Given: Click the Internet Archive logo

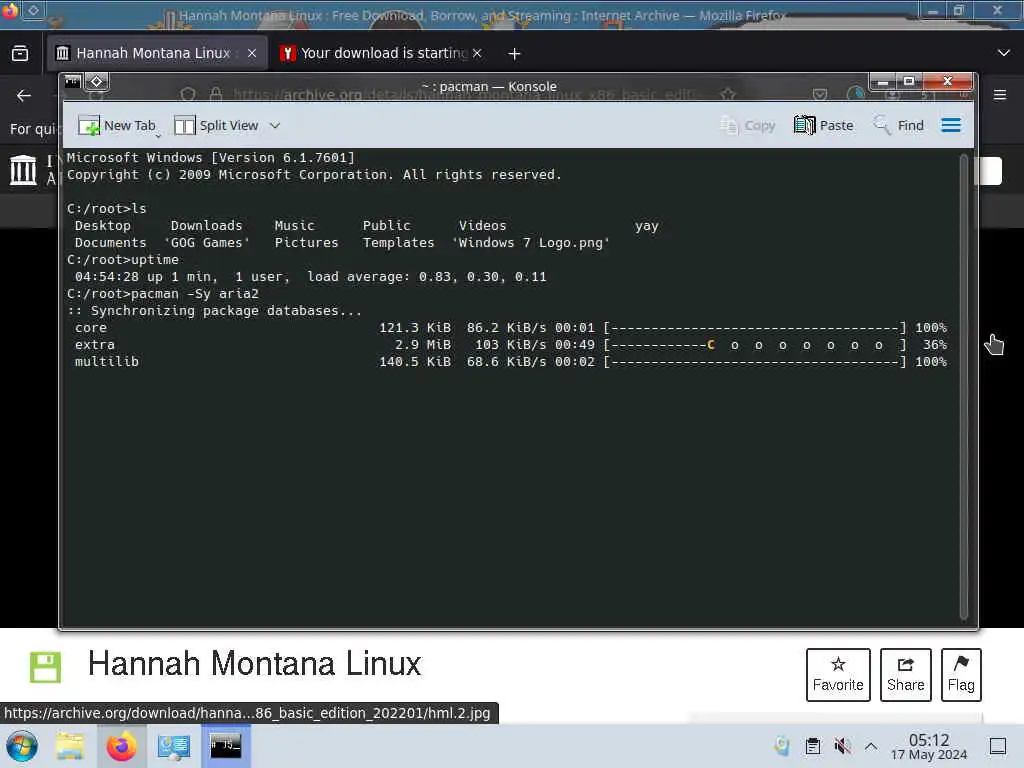Looking at the screenshot, I should (x=24, y=170).
